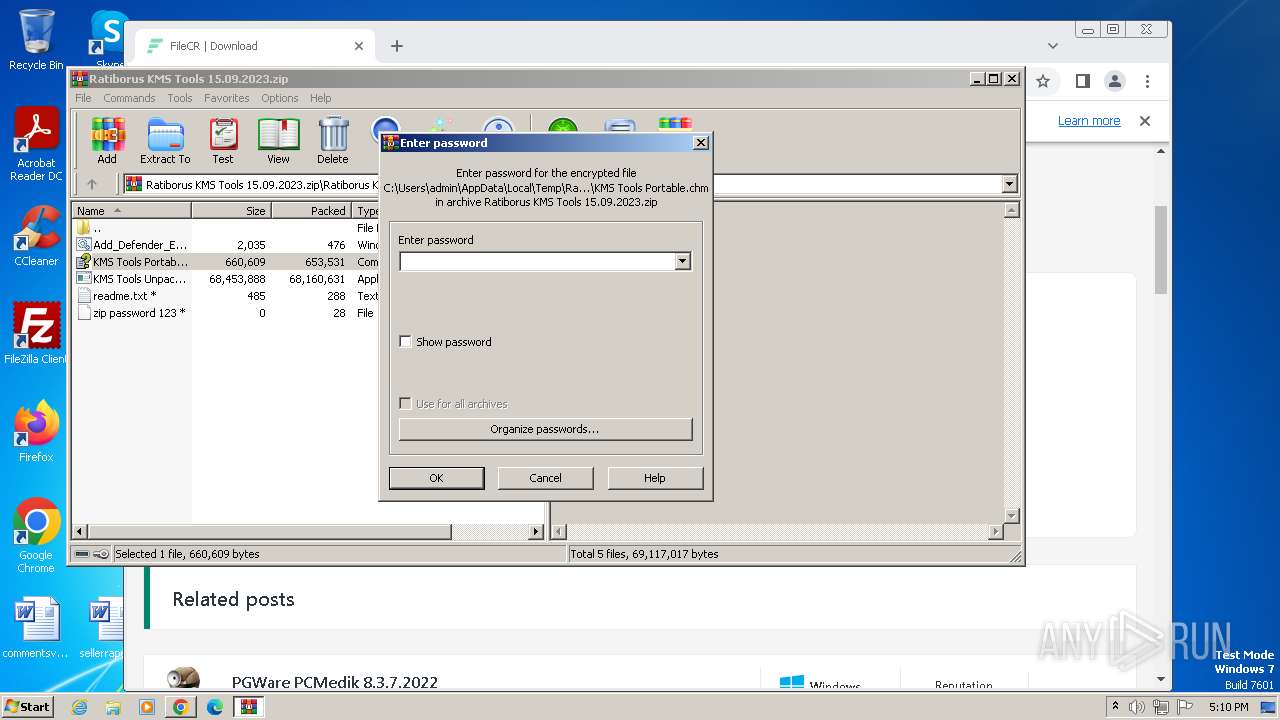Open the Google Chrome desktop icon
1280x720 pixels.
point(36,536)
